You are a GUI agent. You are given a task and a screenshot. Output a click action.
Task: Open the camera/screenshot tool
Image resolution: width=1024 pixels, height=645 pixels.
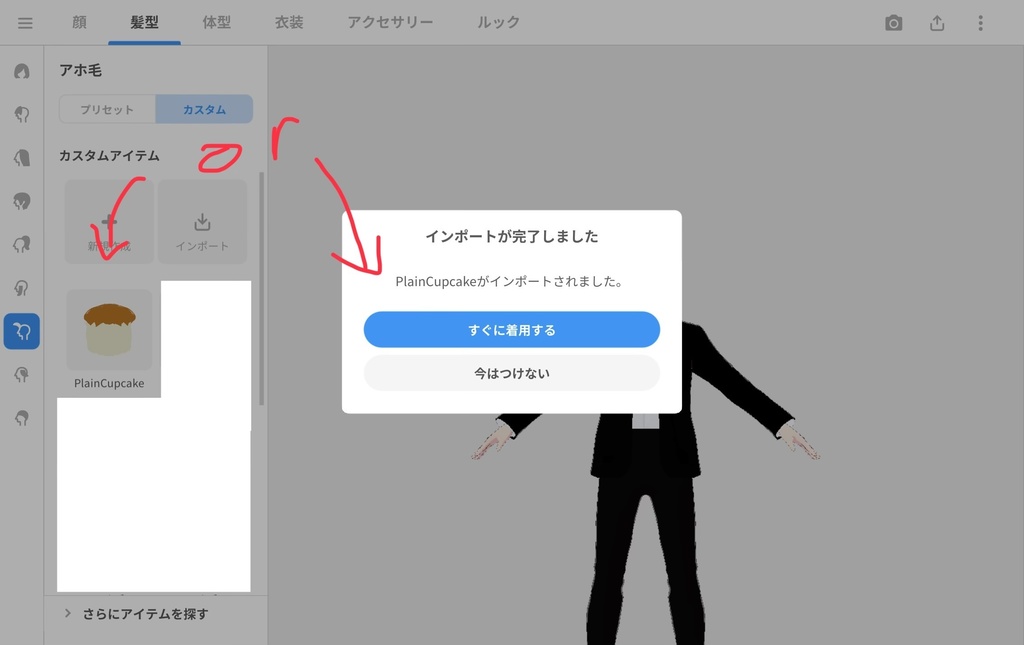tap(893, 22)
